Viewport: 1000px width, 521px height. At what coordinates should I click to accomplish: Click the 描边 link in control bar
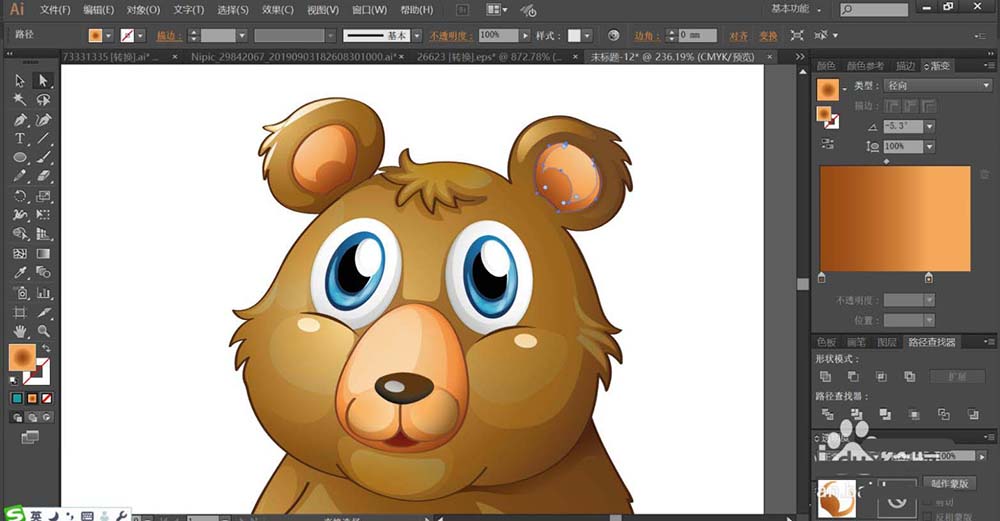169,36
